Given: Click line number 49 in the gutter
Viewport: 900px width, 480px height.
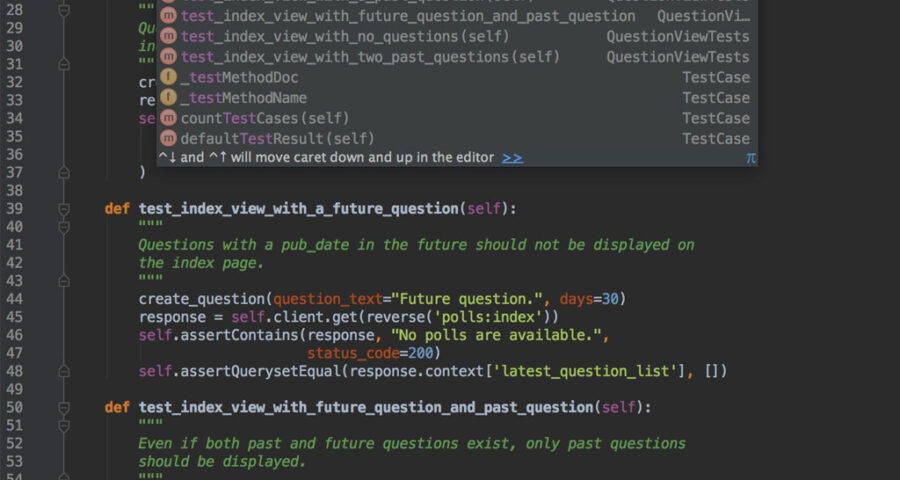Looking at the screenshot, I should point(13,389).
